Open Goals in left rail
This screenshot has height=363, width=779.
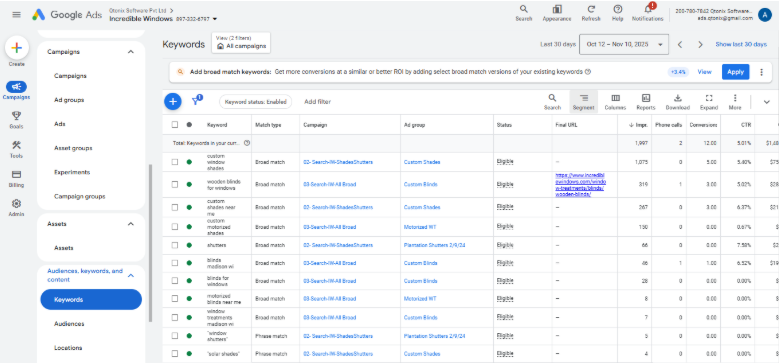(16, 119)
